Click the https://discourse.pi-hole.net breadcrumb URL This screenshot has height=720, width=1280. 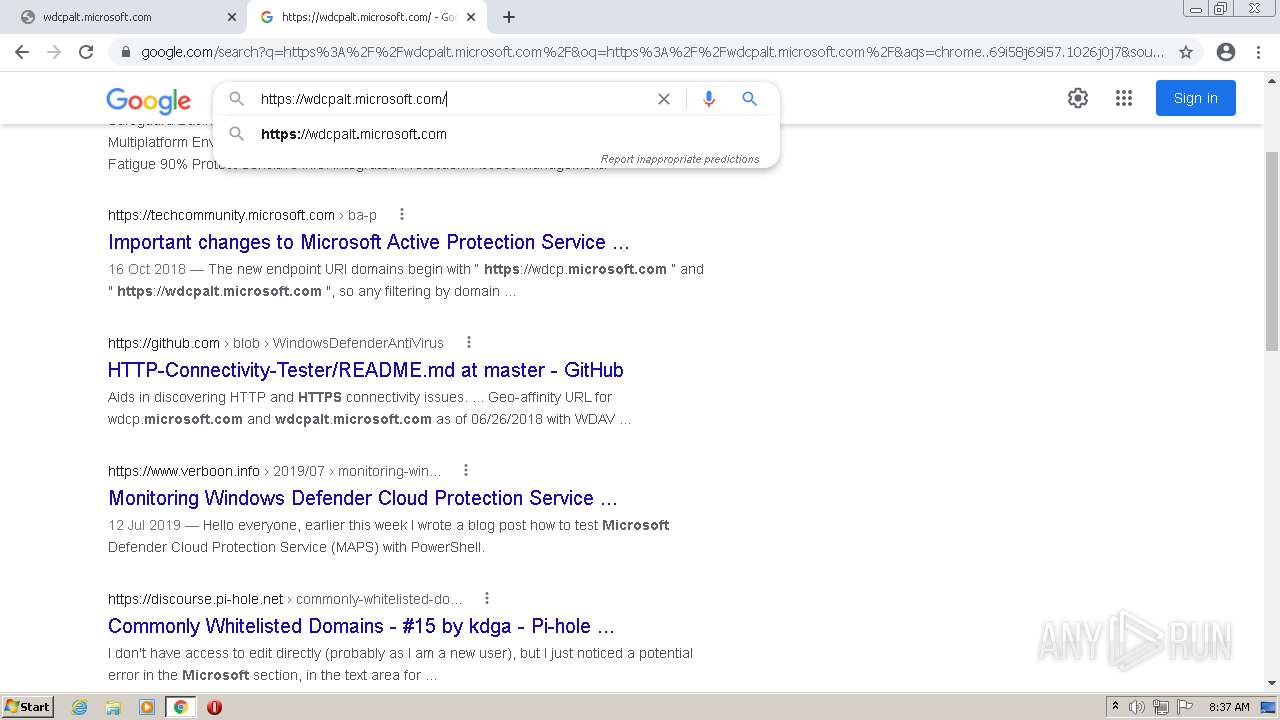click(x=196, y=599)
